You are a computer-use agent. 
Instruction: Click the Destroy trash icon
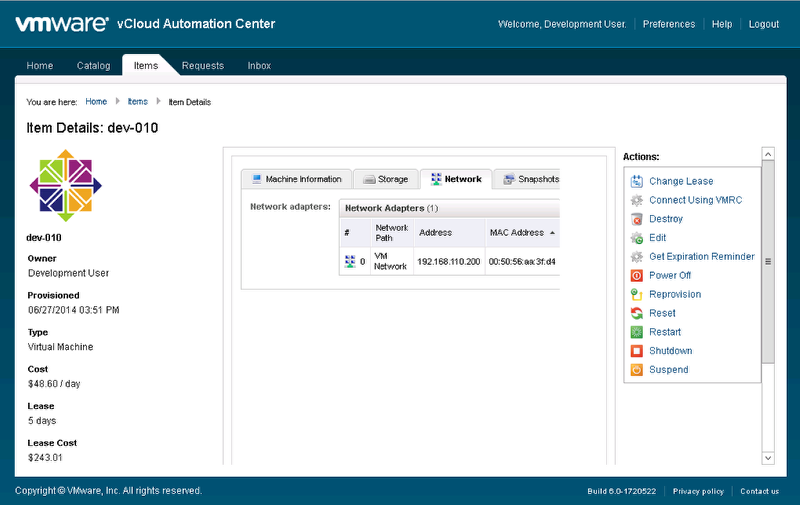(636, 219)
